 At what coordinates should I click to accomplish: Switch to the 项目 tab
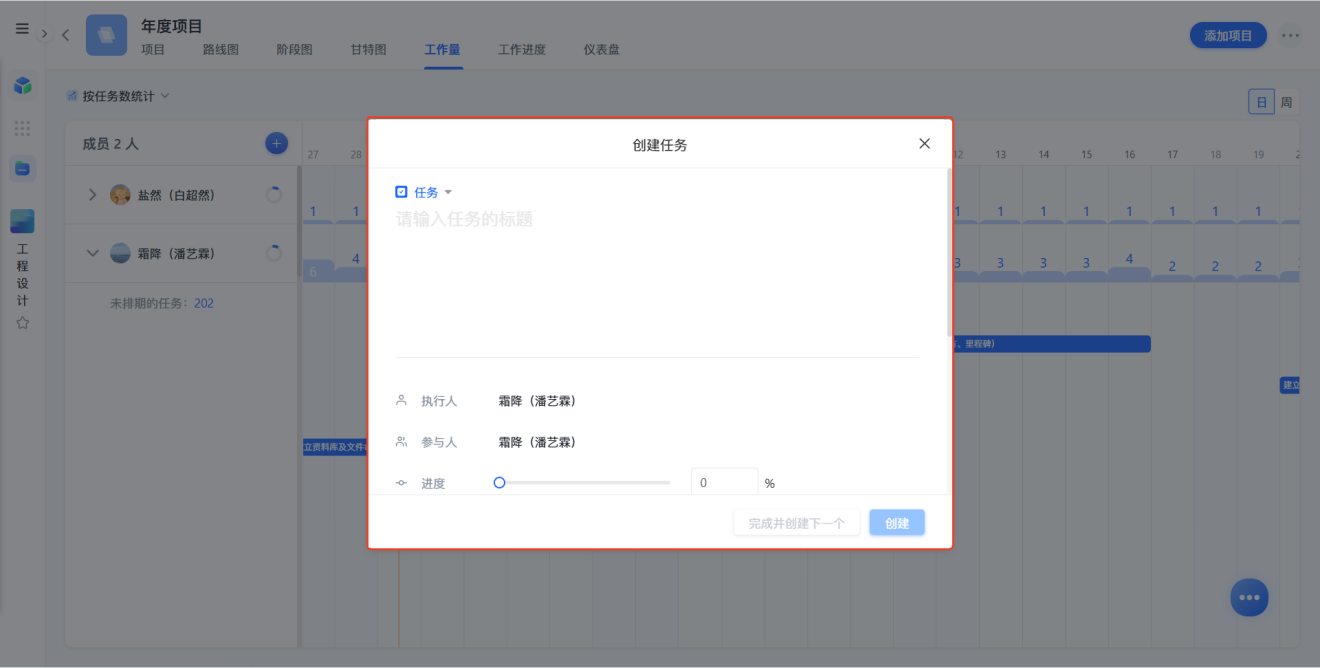click(153, 49)
